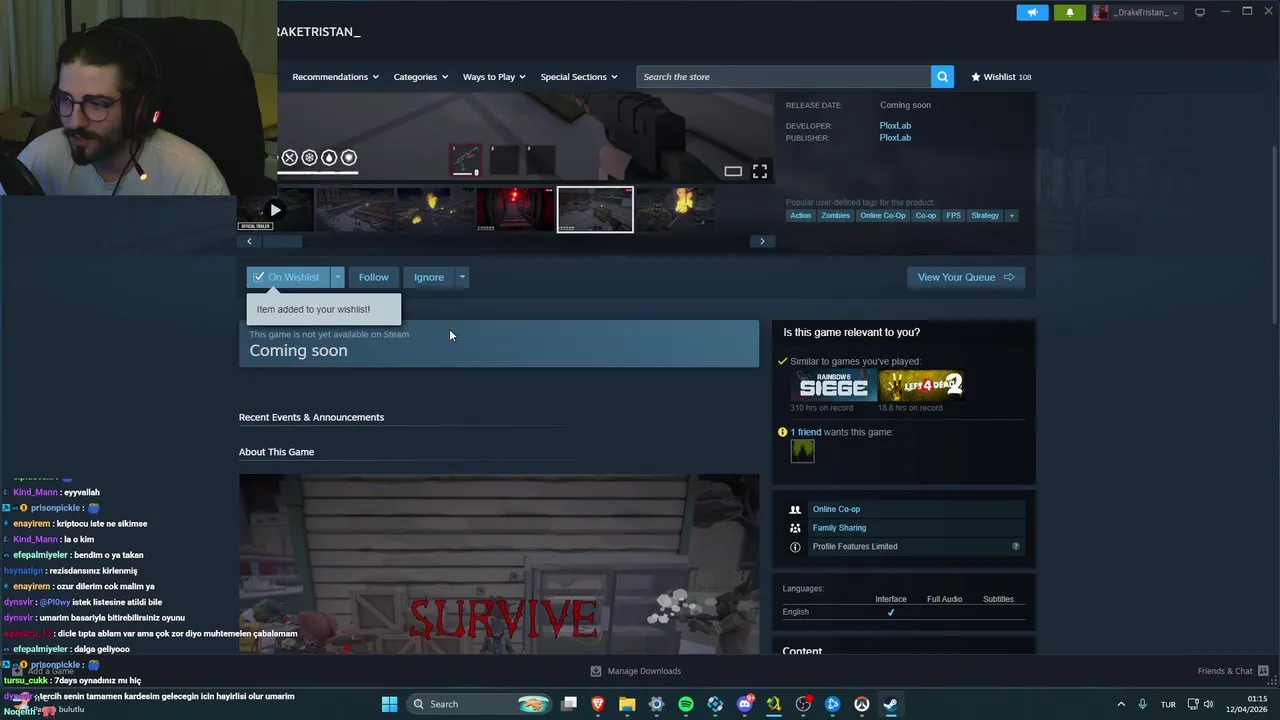Open Friends & Chat

(x=1233, y=671)
